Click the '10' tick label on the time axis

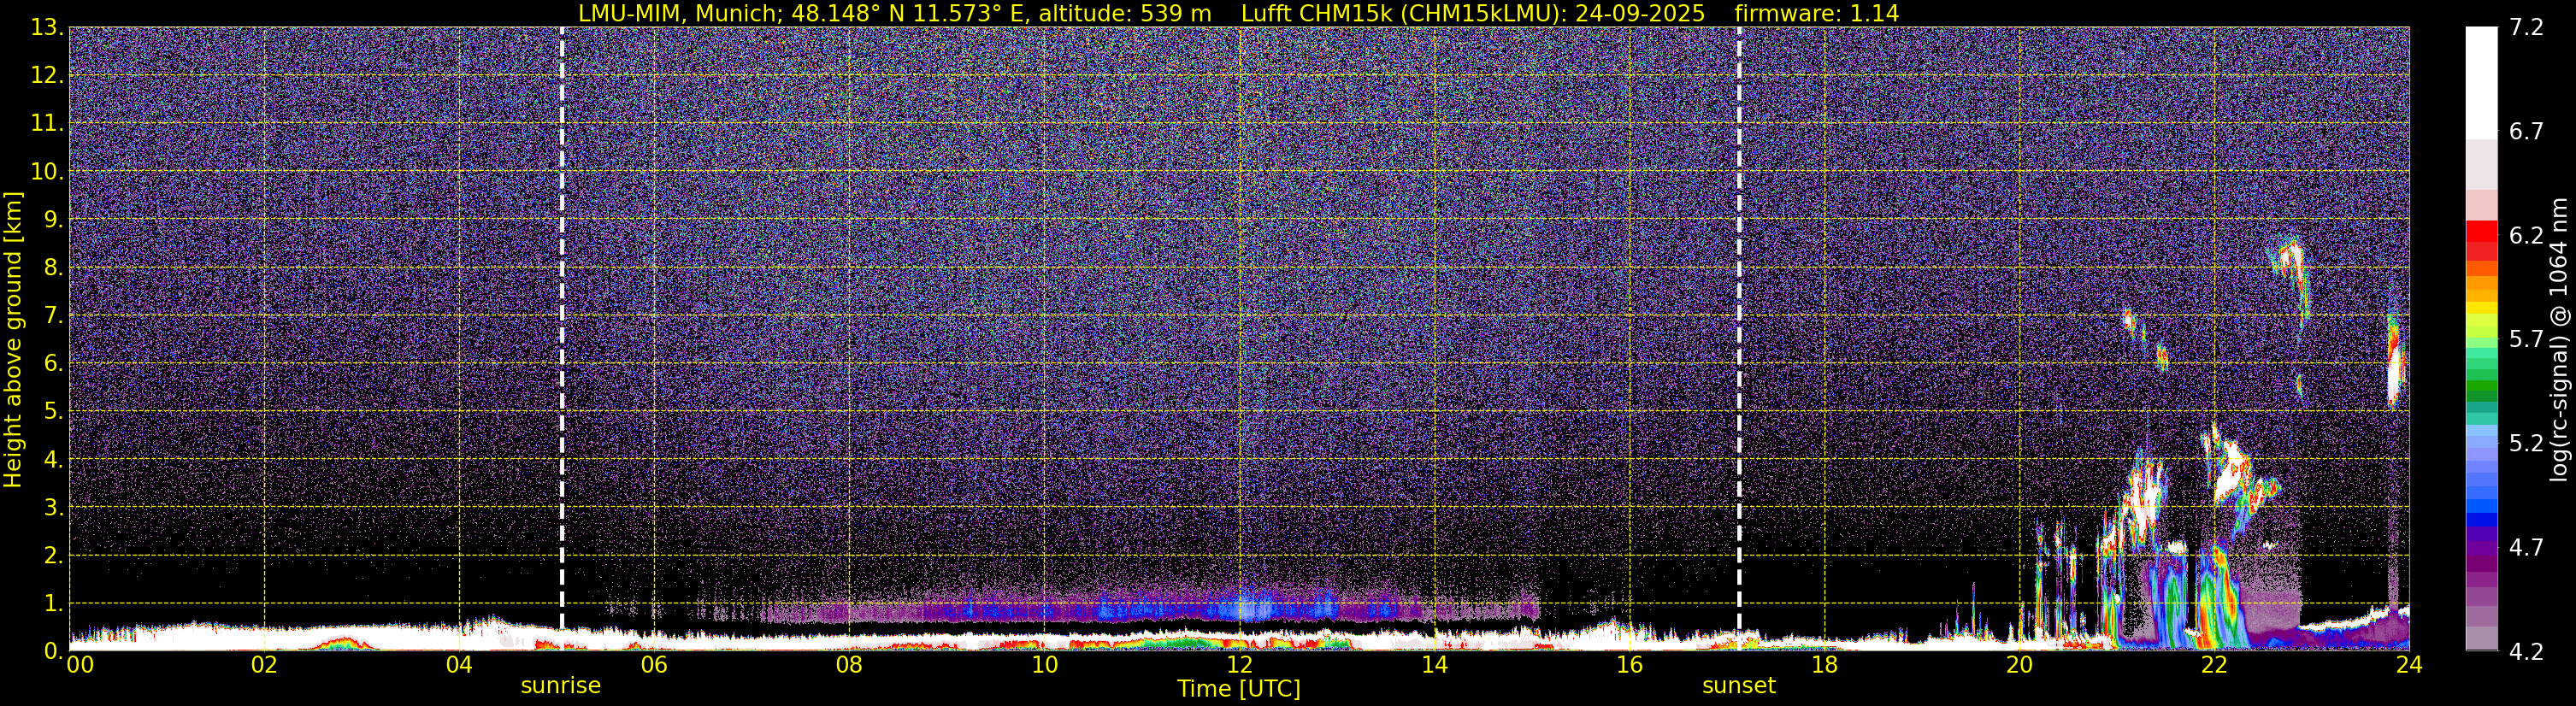pos(1044,665)
